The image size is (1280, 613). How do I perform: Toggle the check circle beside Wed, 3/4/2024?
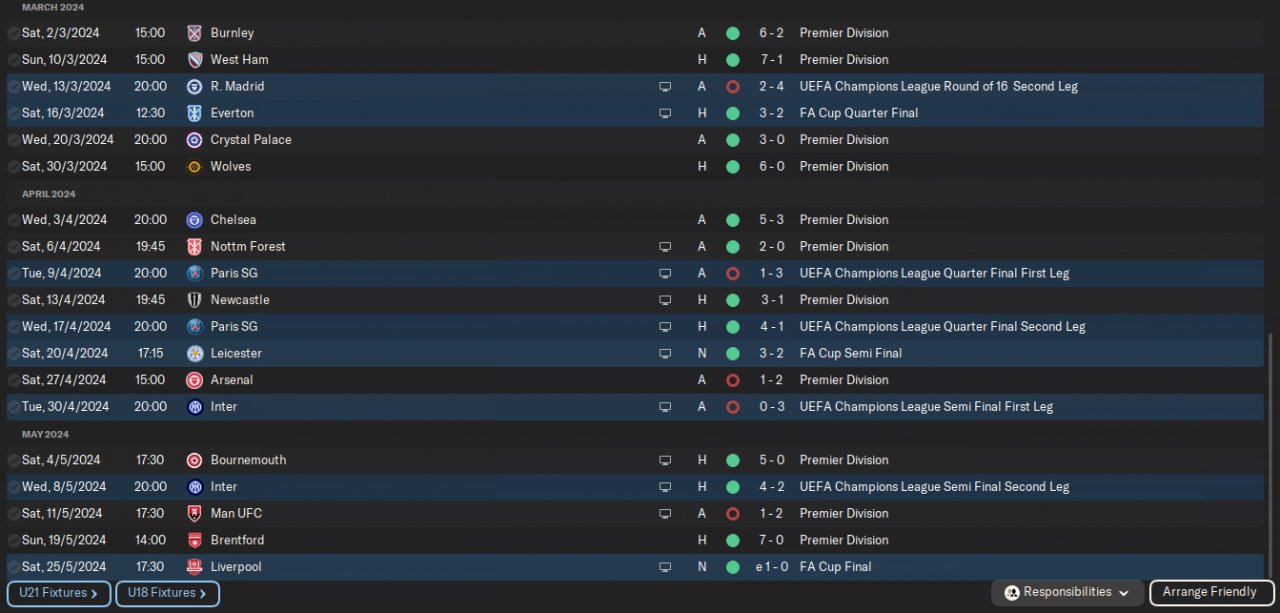(x=14, y=220)
